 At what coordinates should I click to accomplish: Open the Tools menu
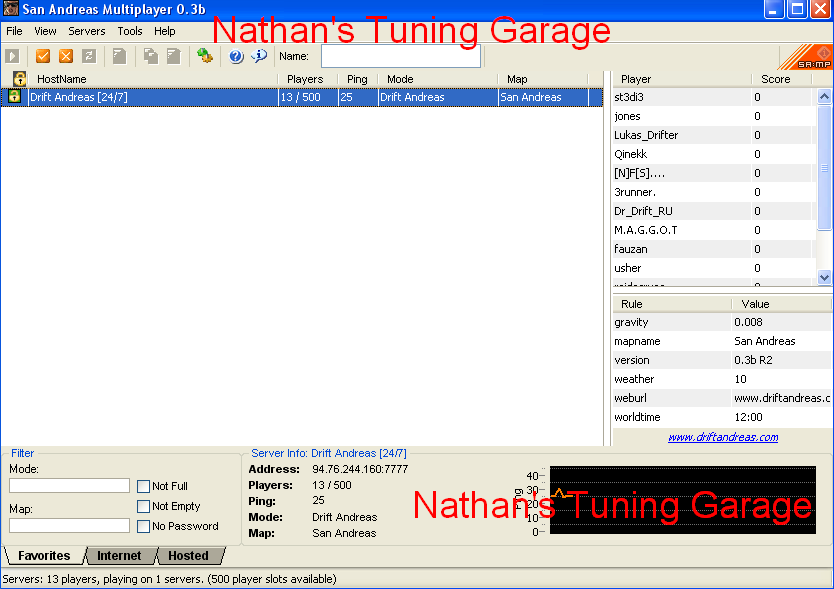(130, 31)
